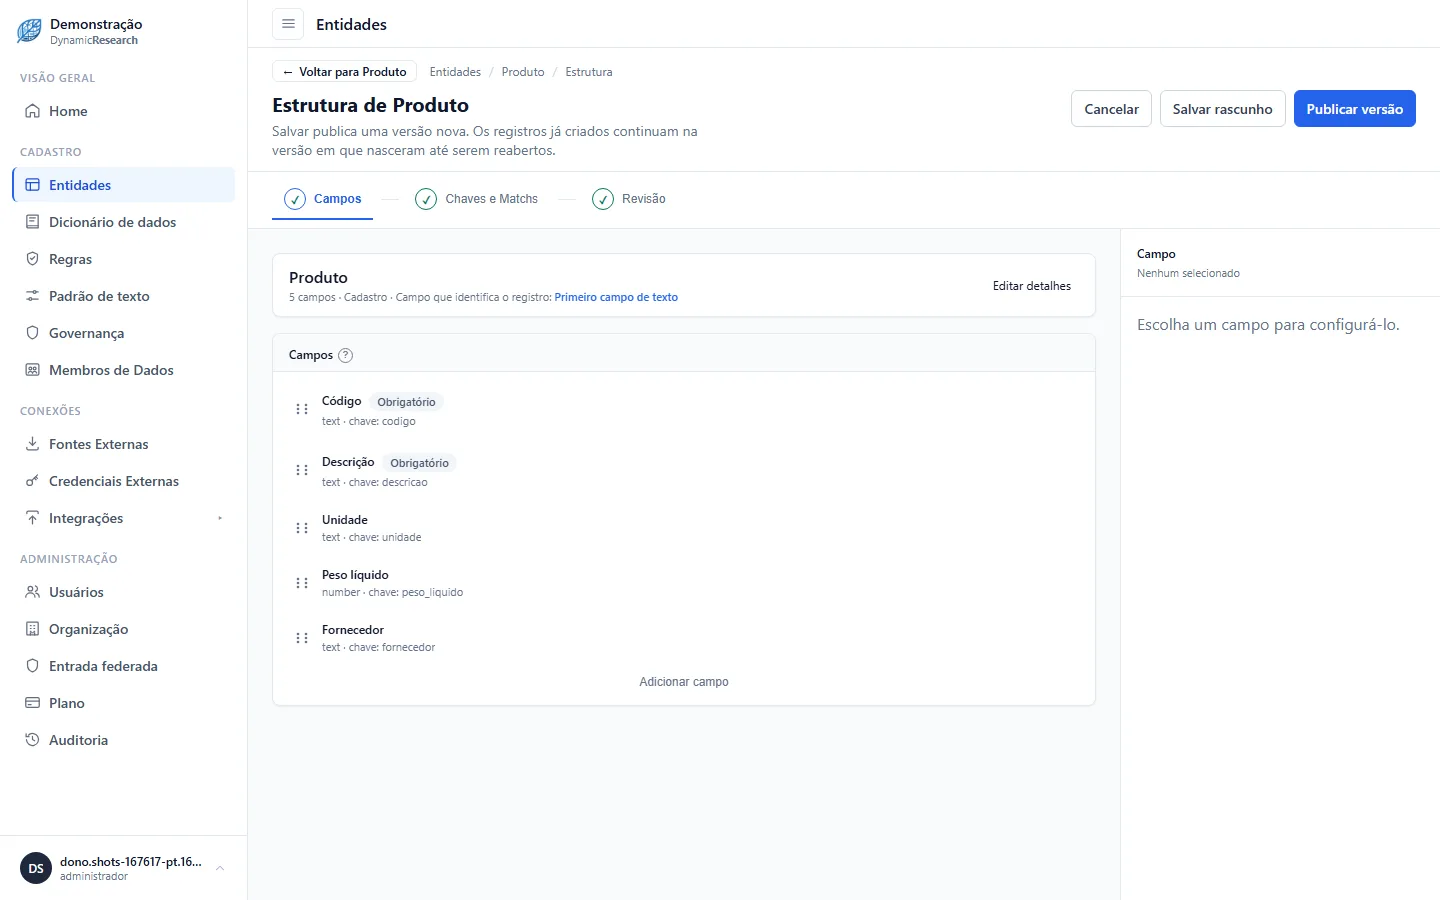Click the drag handle of Peso líquido

pos(301,583)
